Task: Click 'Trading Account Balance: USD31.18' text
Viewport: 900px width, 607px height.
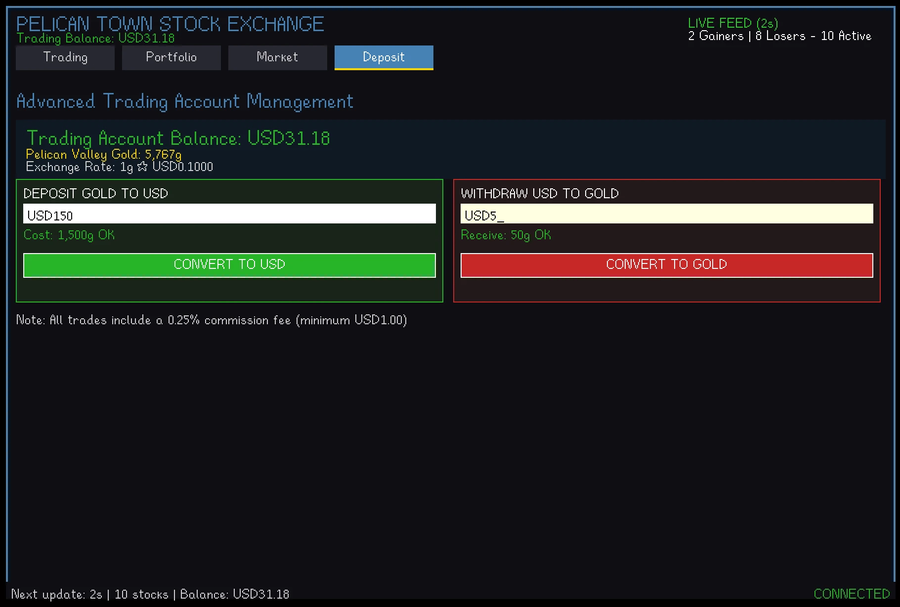Action: 179,138
